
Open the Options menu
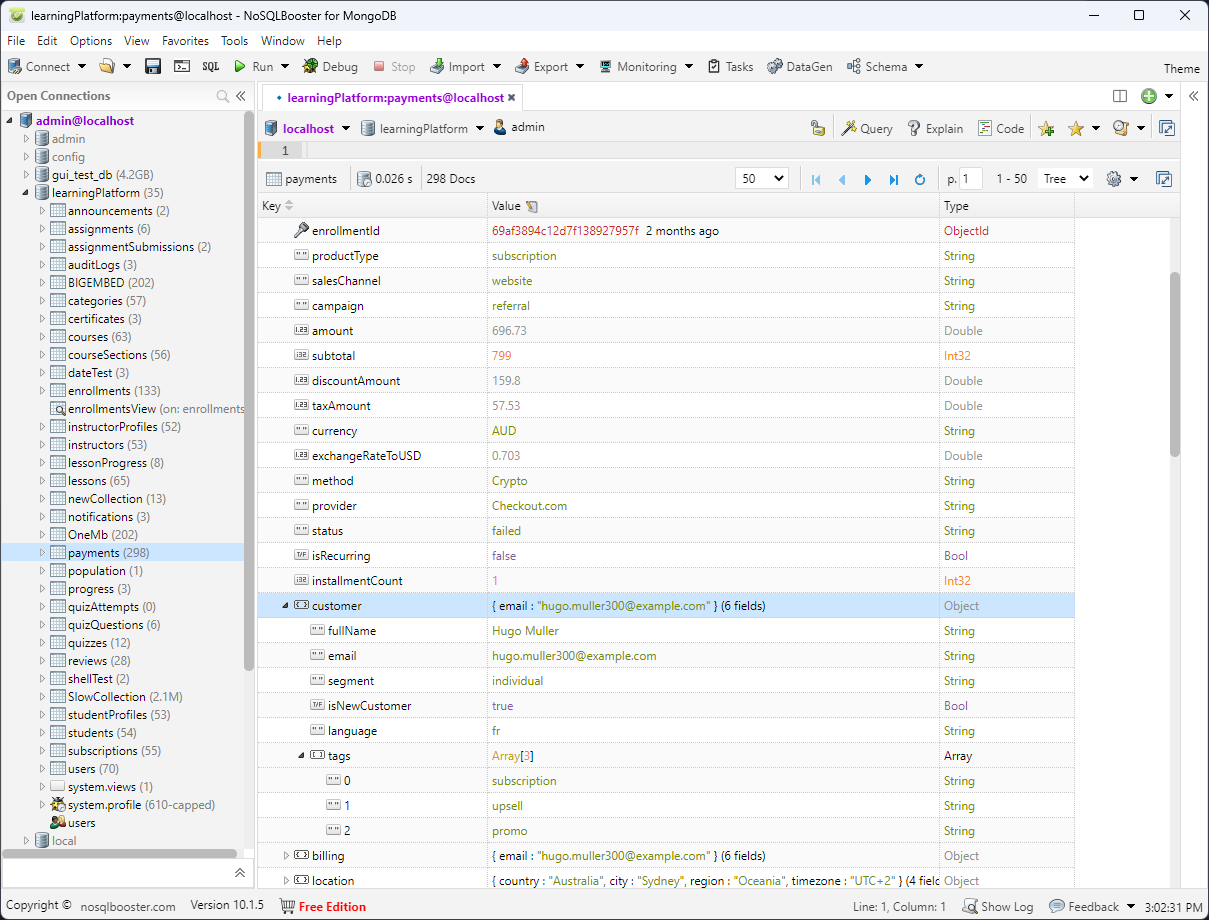[91, 41]
